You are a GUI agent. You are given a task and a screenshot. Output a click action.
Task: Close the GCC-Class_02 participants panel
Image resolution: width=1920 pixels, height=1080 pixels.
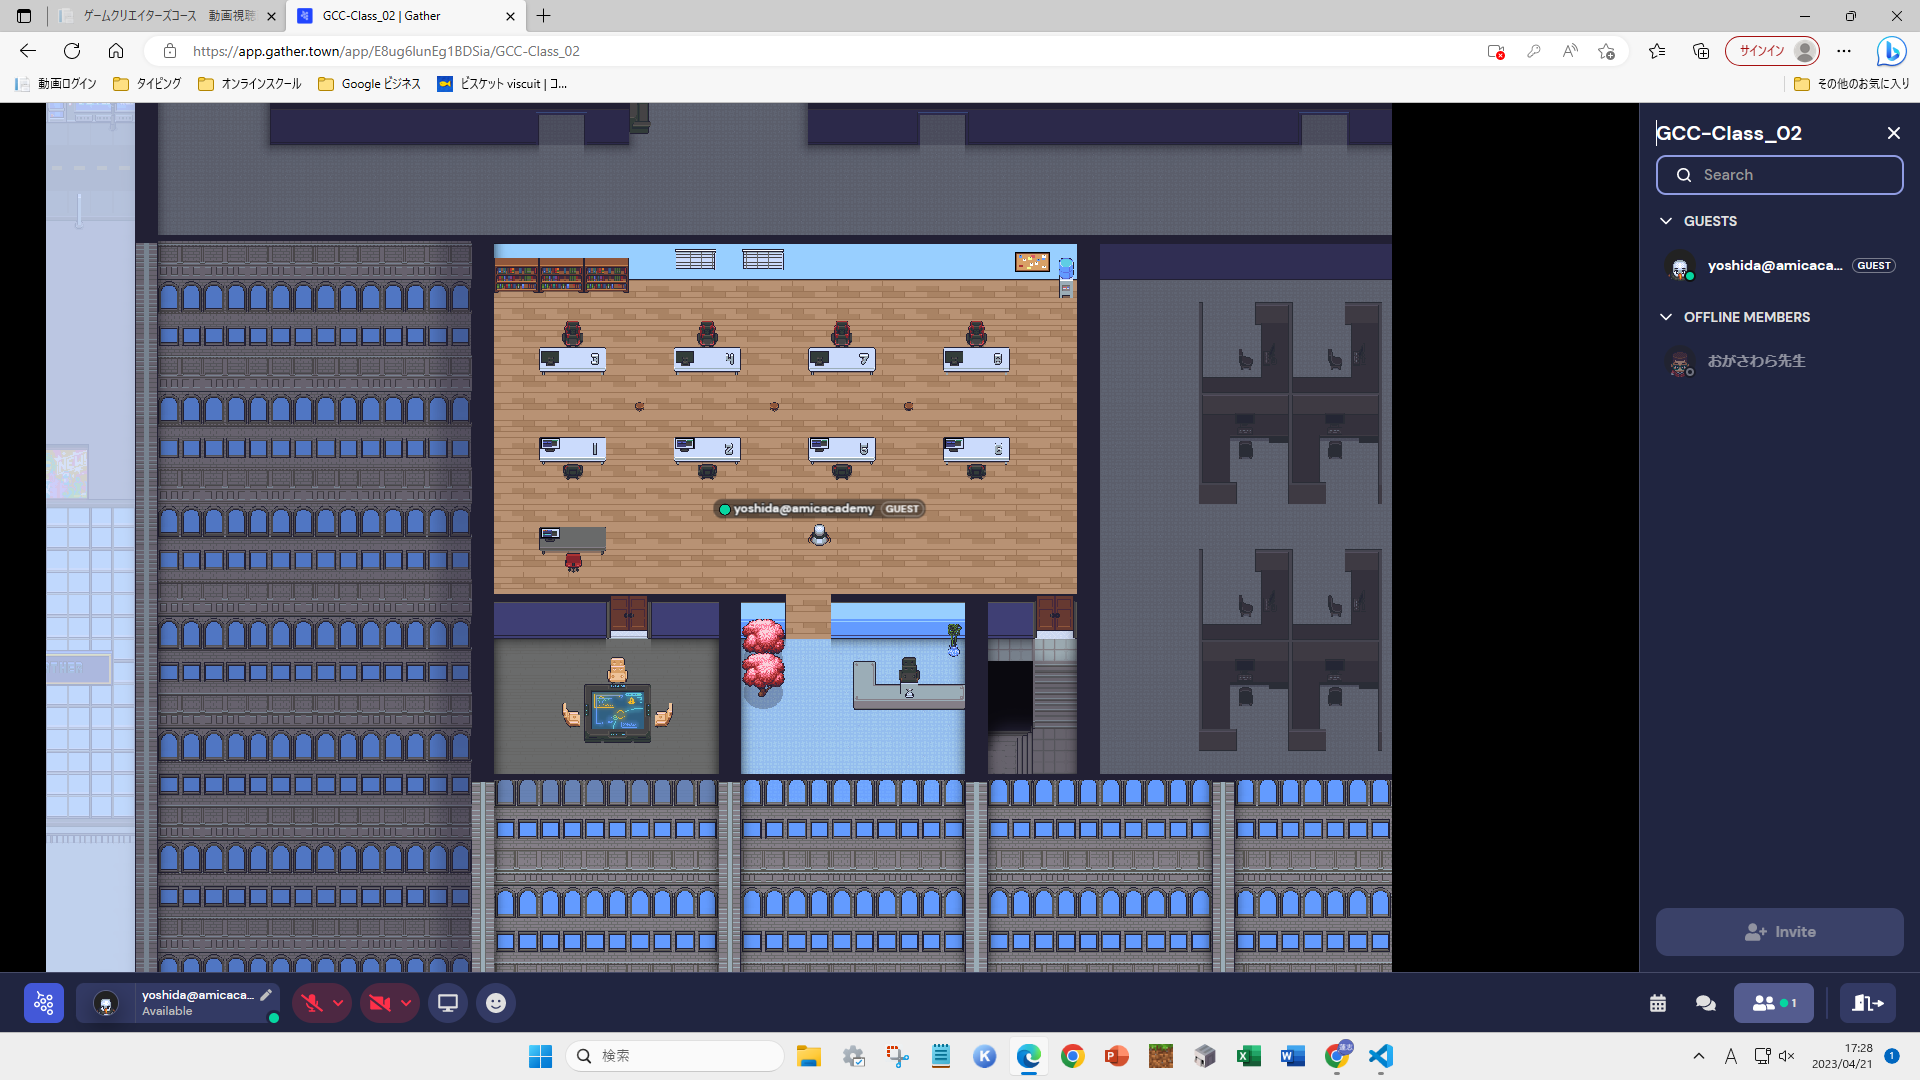click(1893, 133)
